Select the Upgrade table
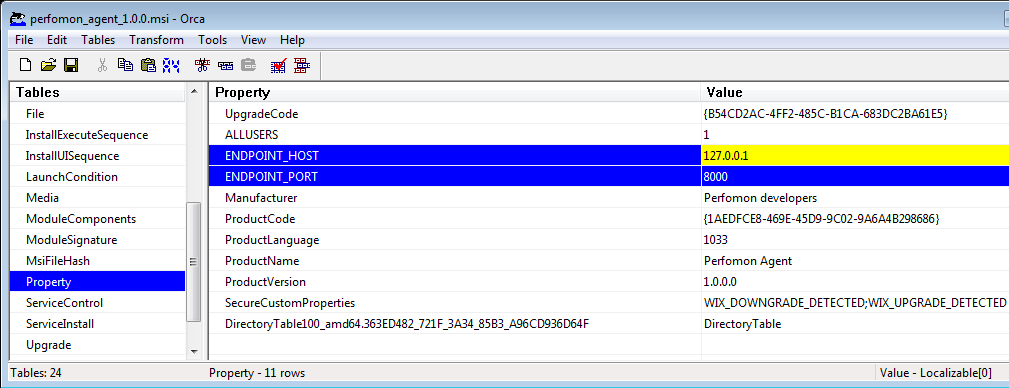Viewport: 1009px width, 388px height. coord(97,345)
